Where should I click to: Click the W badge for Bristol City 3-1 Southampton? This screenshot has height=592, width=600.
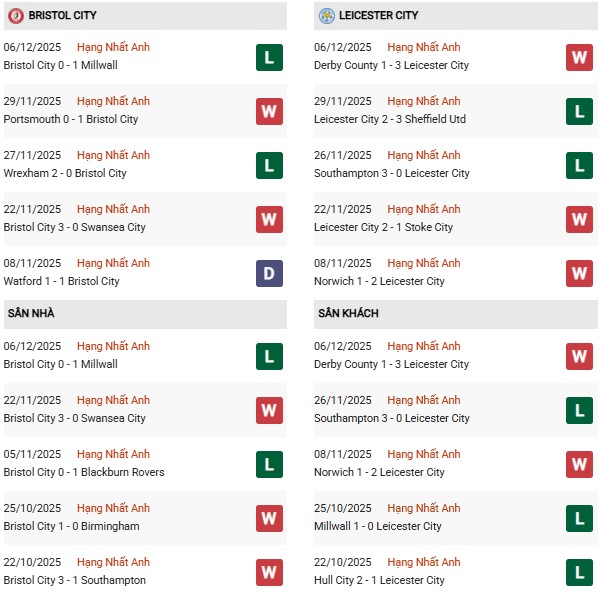[269, 572]
